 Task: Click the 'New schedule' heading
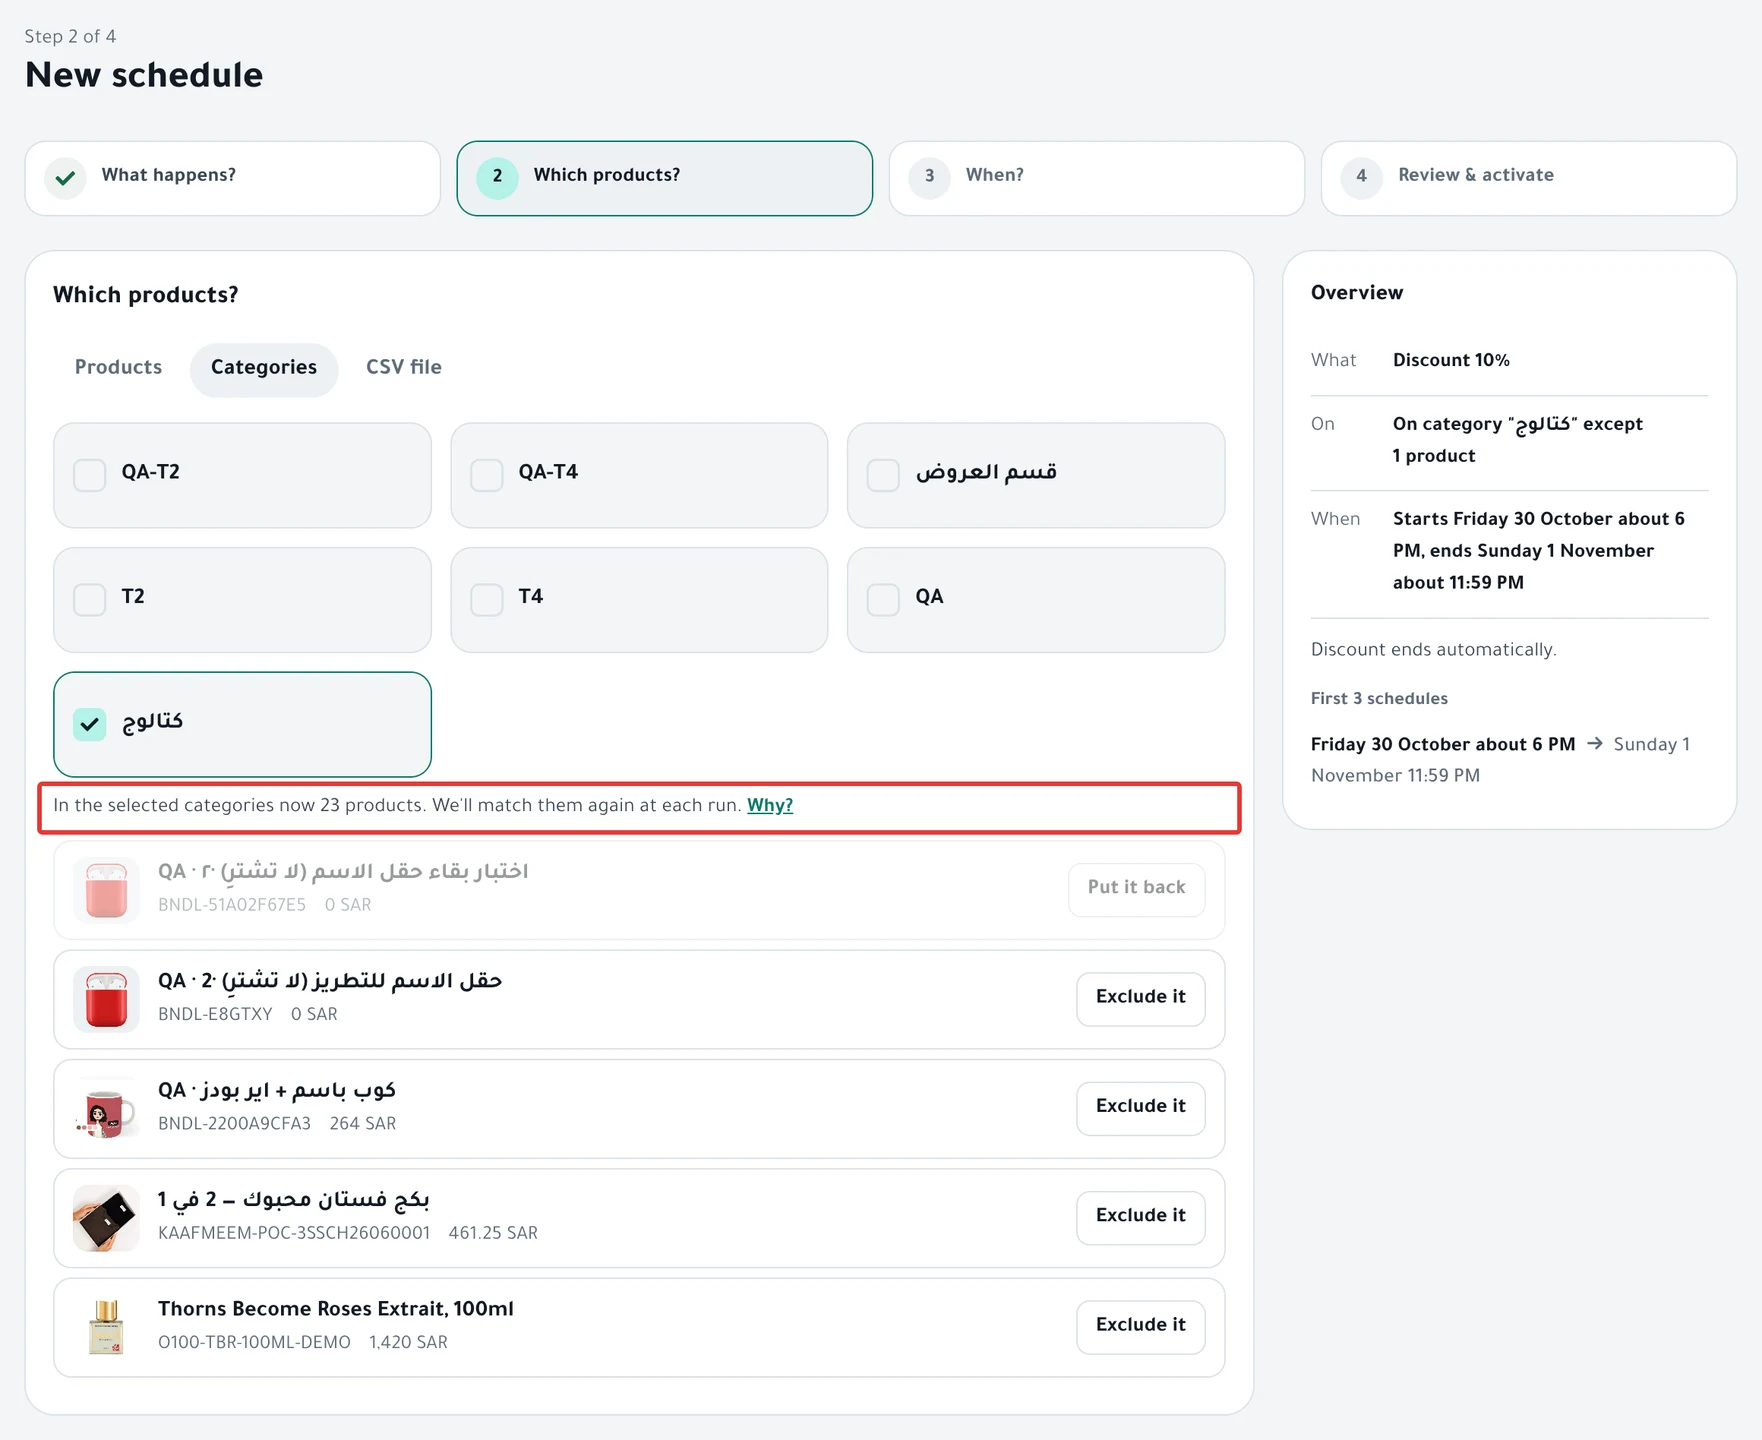[x=144, y=76]
